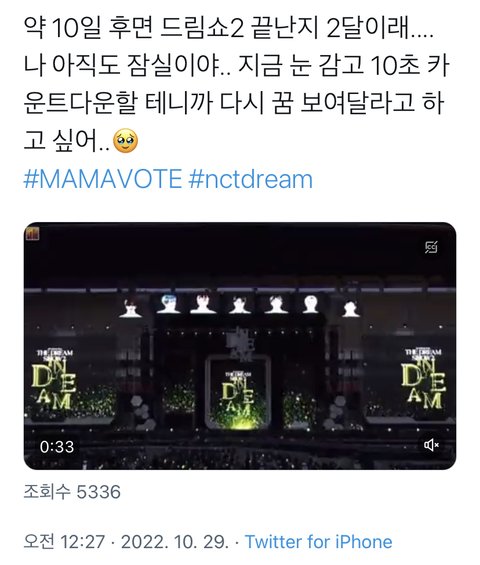Open the #nctdream hashtag
Viewport: 480px width, 565px height.
(250, 179)
